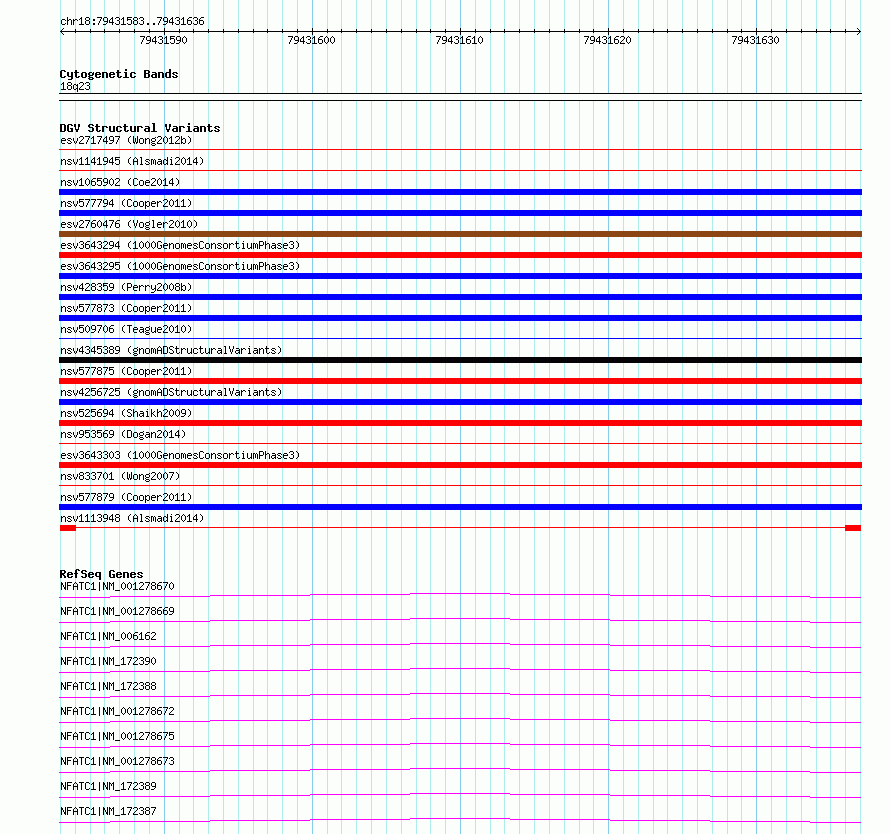The height and width of the screenshot is (834, 890).
Task: Select the DGV Structural Variants track title
Action: tap(140, 128)
